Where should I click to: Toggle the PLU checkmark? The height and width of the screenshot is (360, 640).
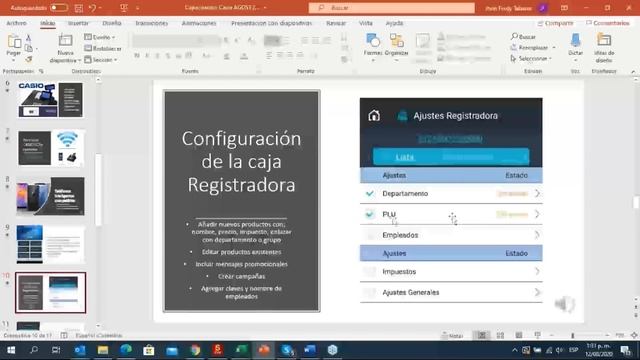point(370,214)
